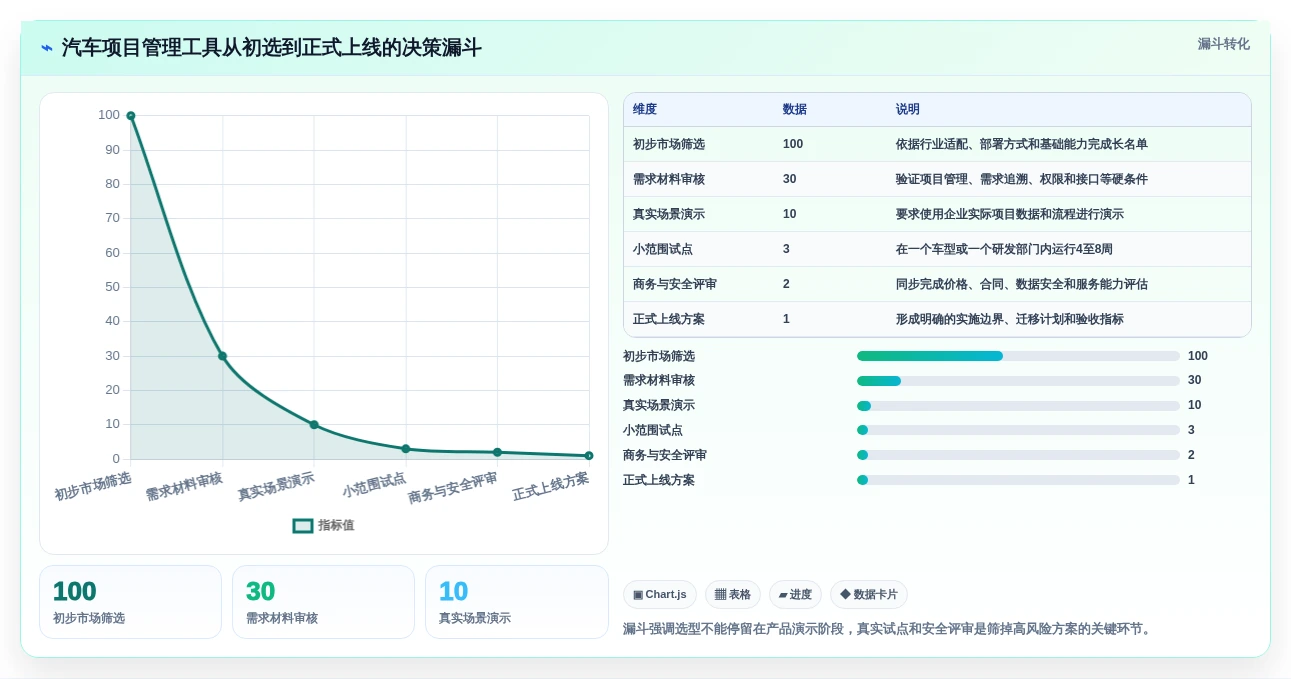
Task: Click the 小范围试点 data point on the line
Action: tap(406, 449)
